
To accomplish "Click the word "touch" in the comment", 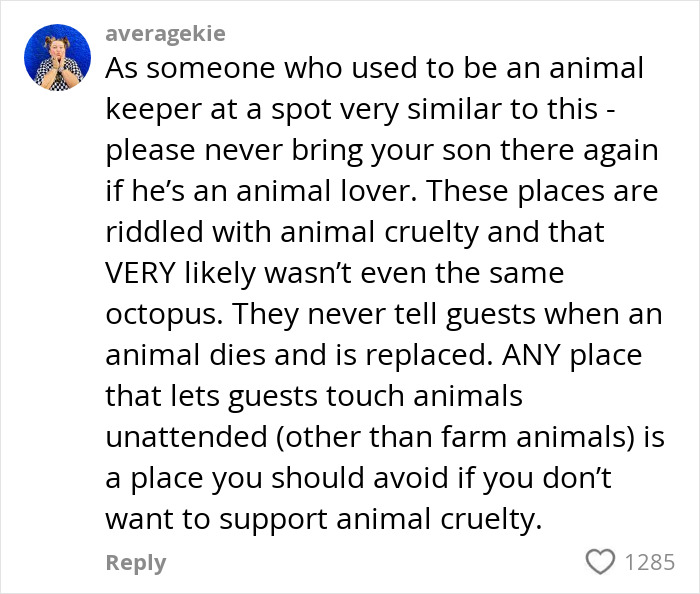I will coord(365,396).
